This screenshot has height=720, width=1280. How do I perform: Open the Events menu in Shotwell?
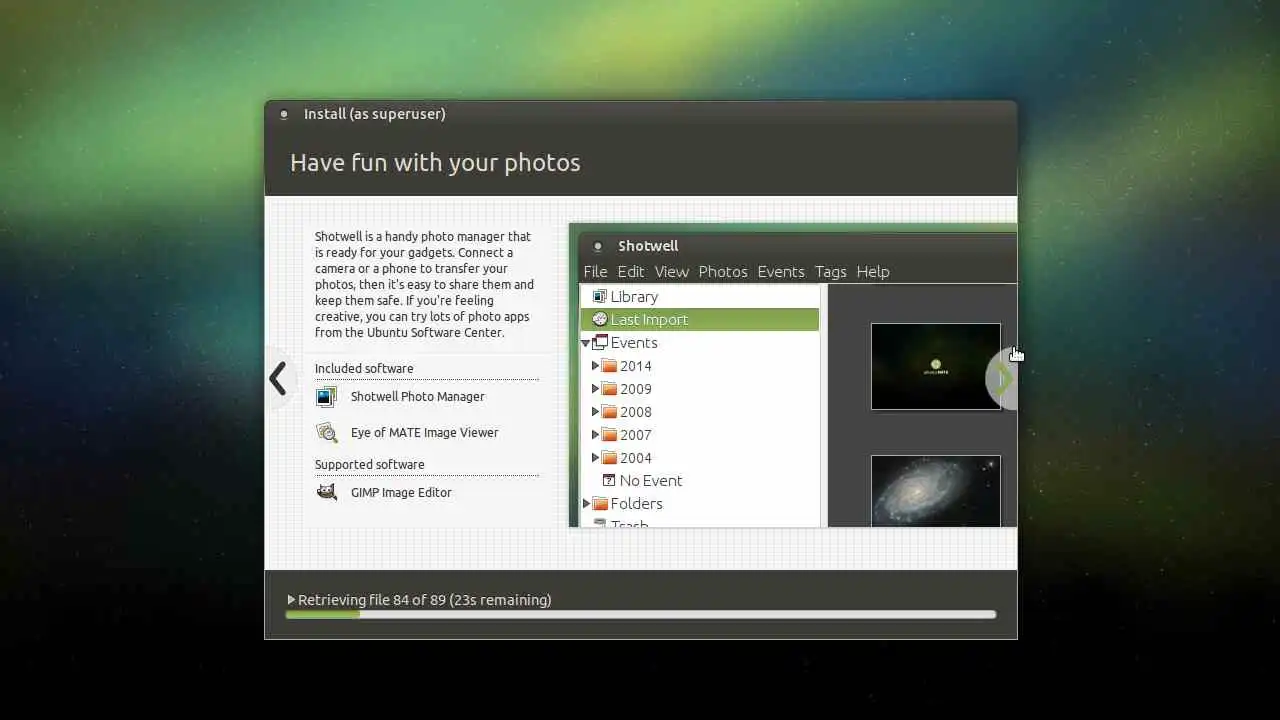pos(781,272)
